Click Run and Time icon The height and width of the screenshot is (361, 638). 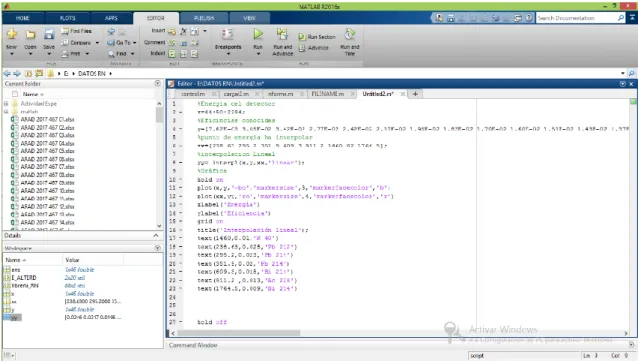(x=350, y=34)
